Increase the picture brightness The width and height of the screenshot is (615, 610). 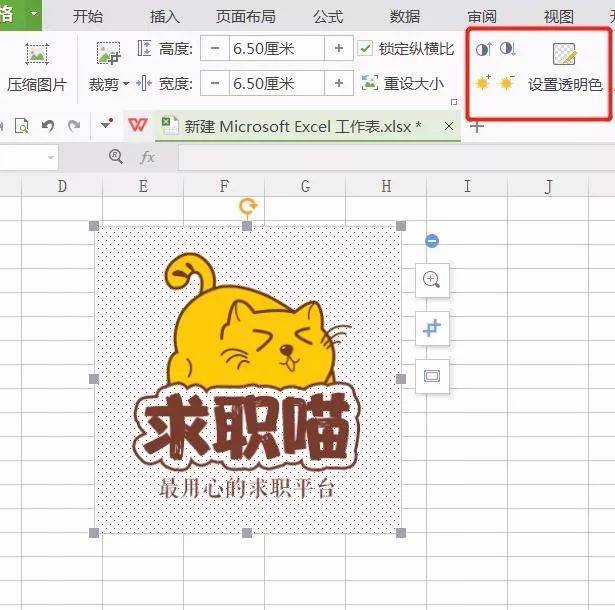[483, 82]
